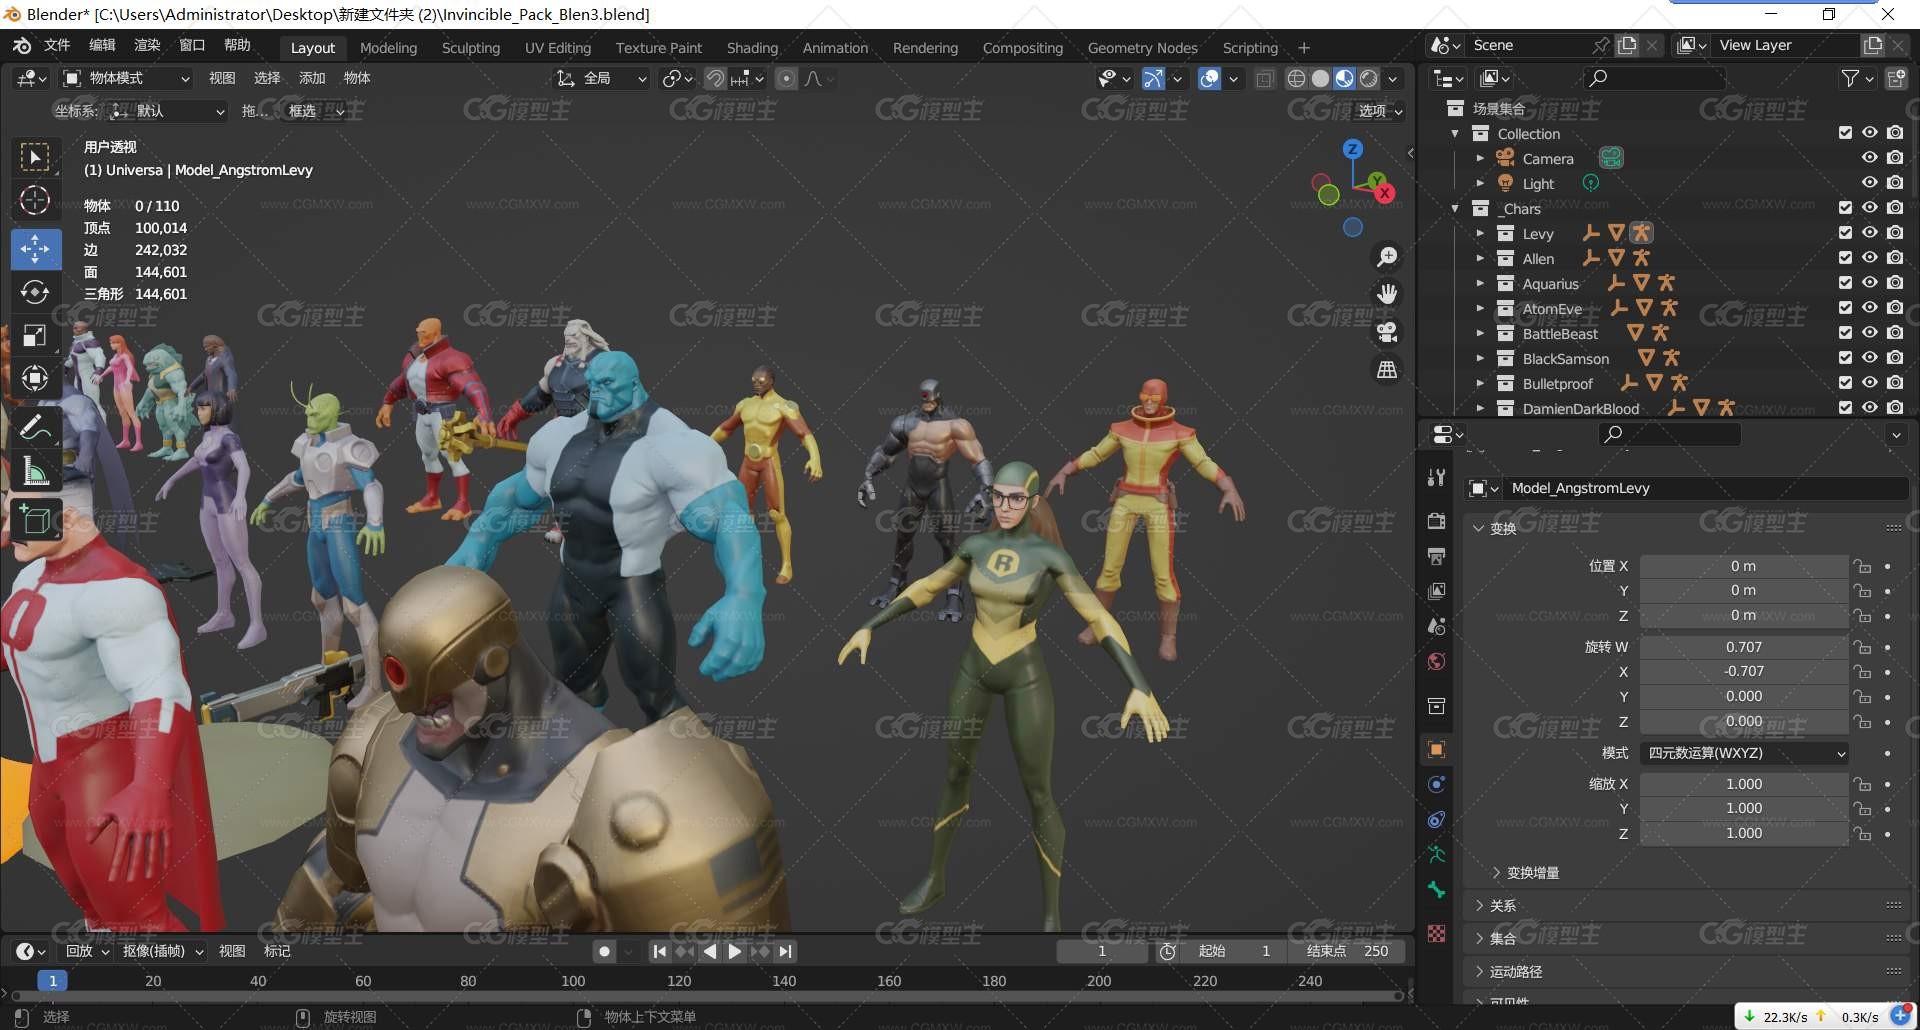Image resolution: width=1920 pixels, height=1030 pixels.
Task: Open the 文件 menu
Action: [57, 45]
